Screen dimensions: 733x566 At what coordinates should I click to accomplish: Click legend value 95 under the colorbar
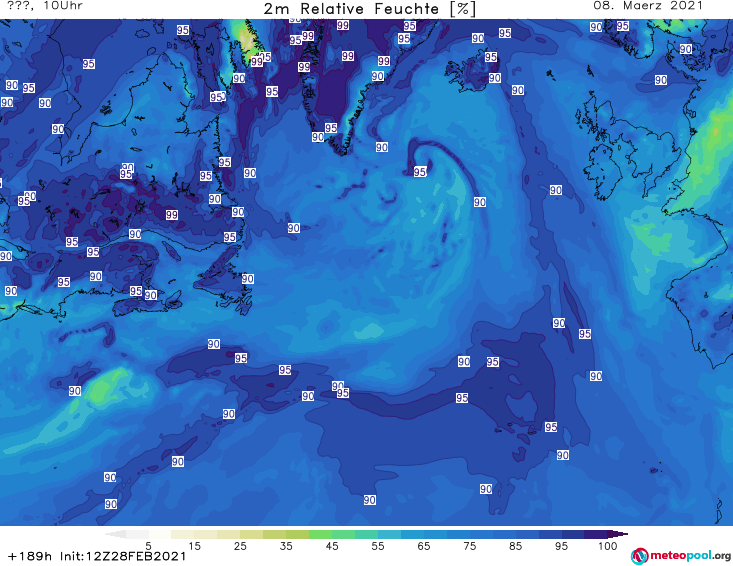tap(561, 546)
